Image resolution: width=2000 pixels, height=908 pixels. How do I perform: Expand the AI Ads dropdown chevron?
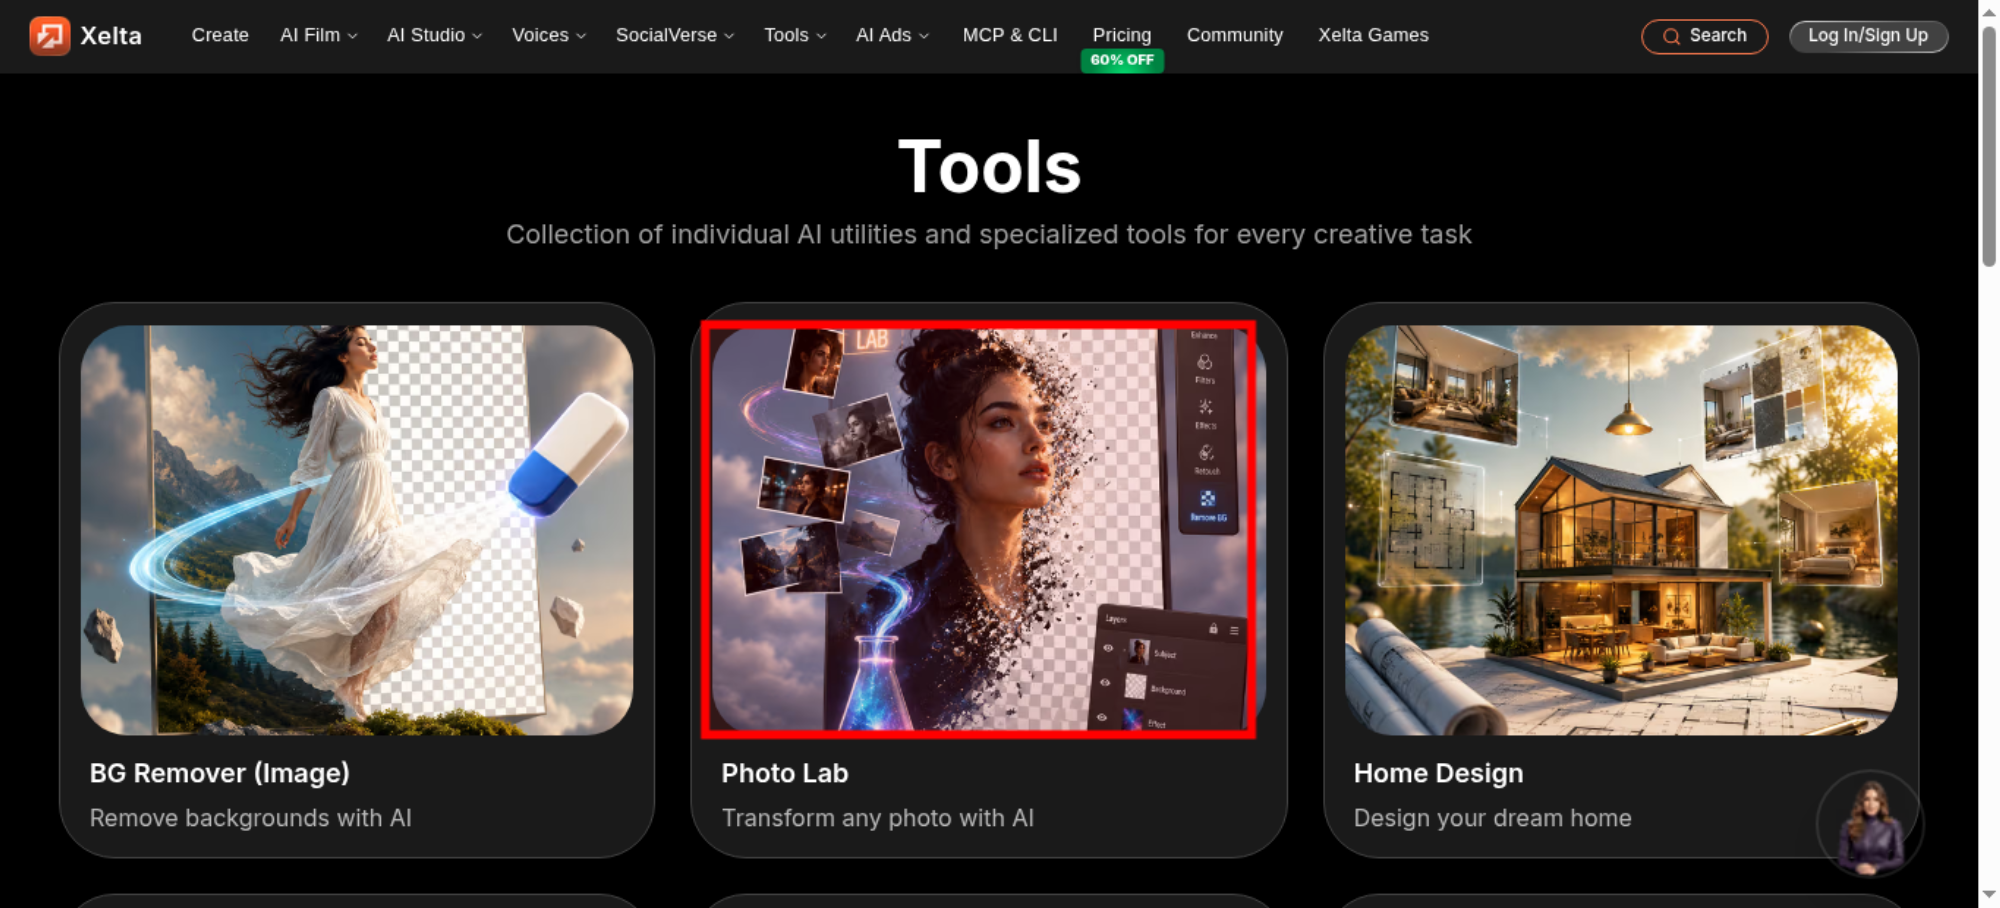click(924, 36)
